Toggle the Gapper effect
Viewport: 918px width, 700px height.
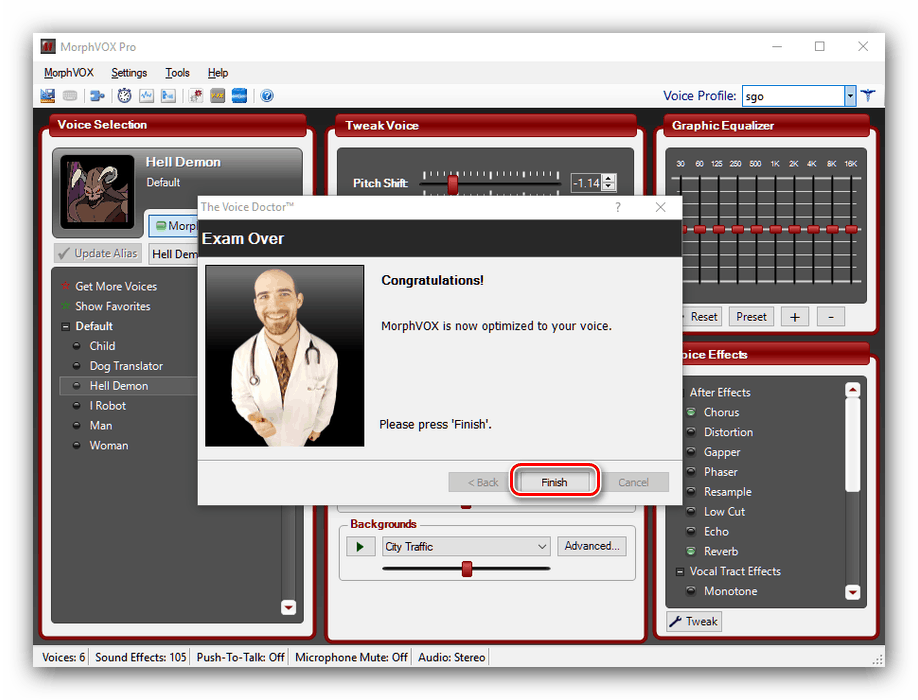point(691,452)
